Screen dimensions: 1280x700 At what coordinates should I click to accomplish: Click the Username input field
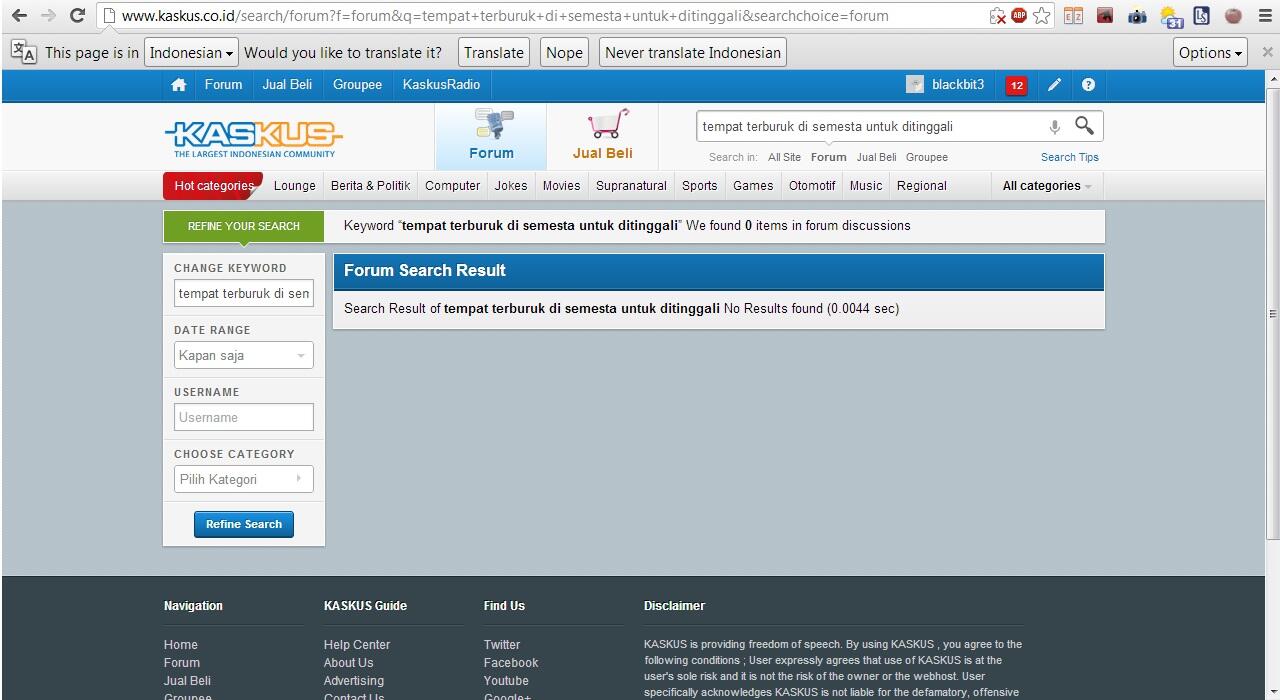pos(243,417)
